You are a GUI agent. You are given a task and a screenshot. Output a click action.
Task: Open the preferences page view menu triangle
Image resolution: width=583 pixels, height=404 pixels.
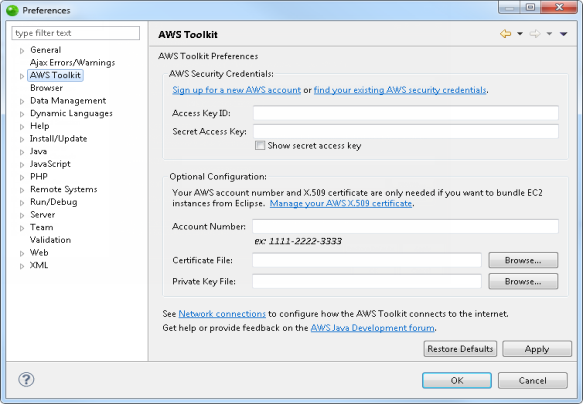563,34
